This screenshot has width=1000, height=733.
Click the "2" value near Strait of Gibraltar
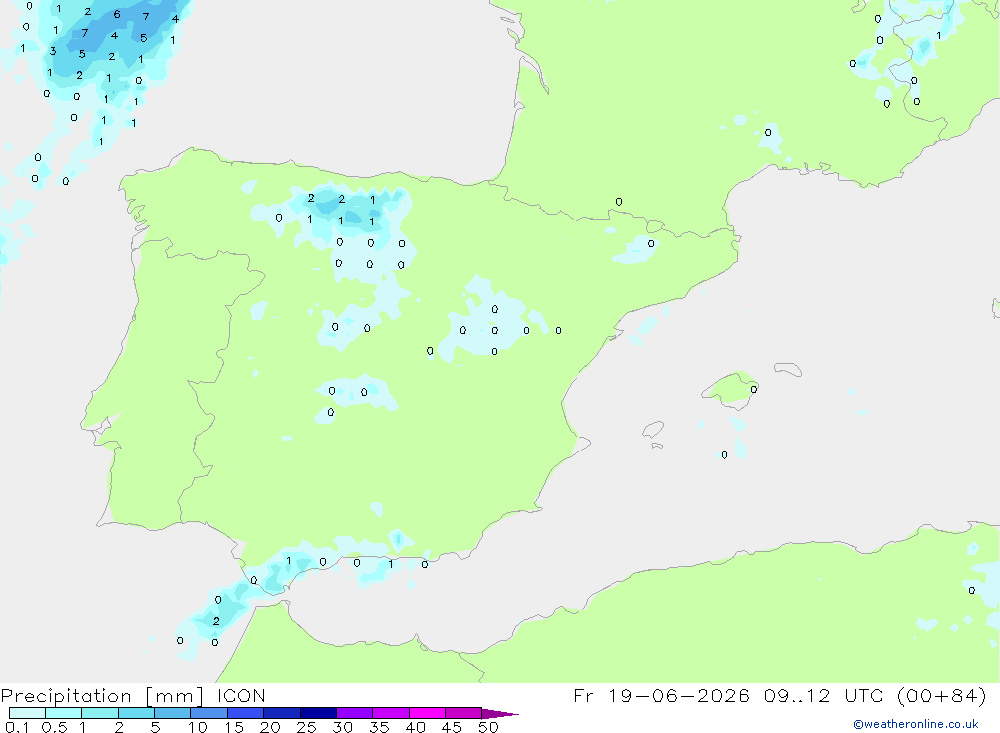pos(216,621)
